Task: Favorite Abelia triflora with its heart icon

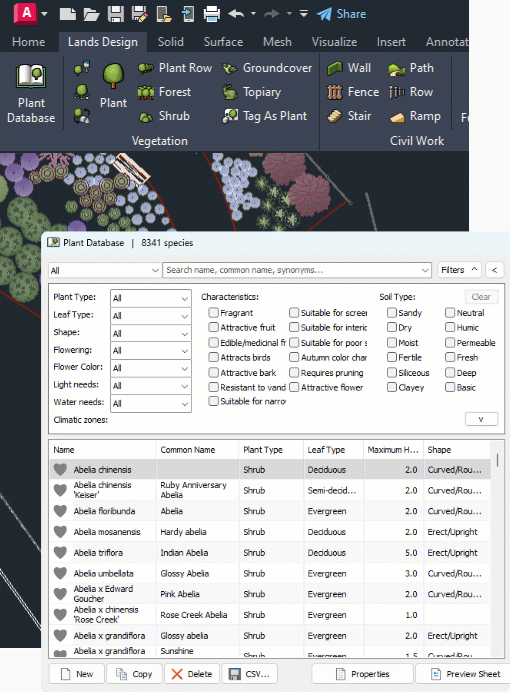Action: click(x=60, y=553)
